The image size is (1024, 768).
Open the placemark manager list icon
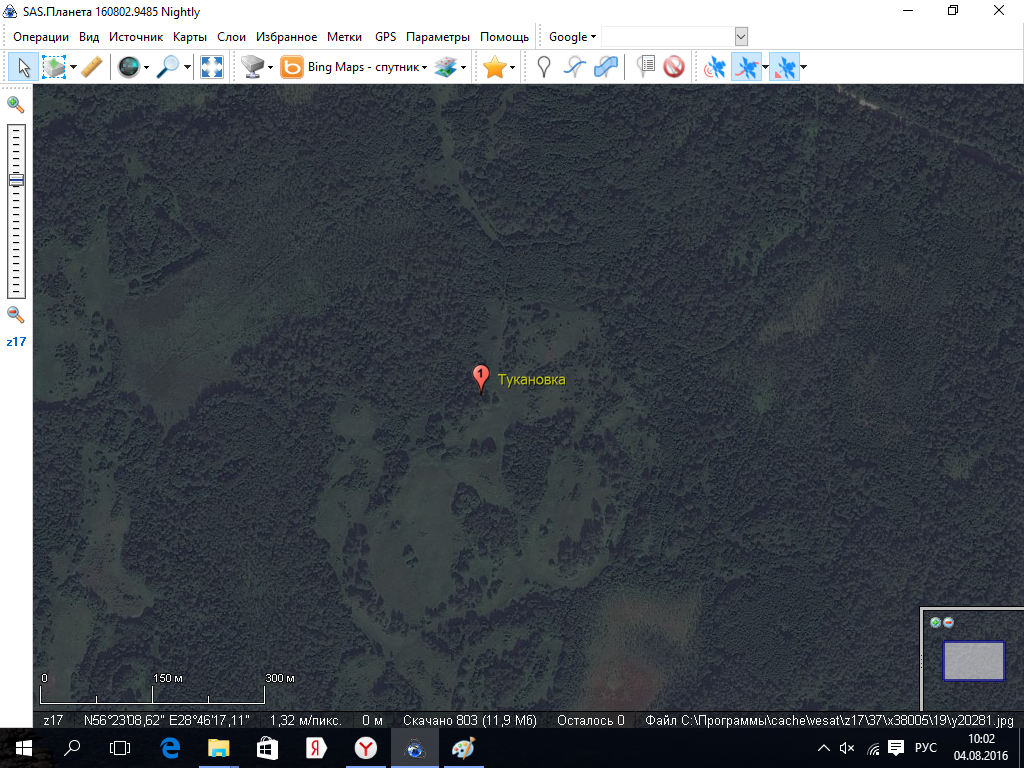(x=645, y=67)
